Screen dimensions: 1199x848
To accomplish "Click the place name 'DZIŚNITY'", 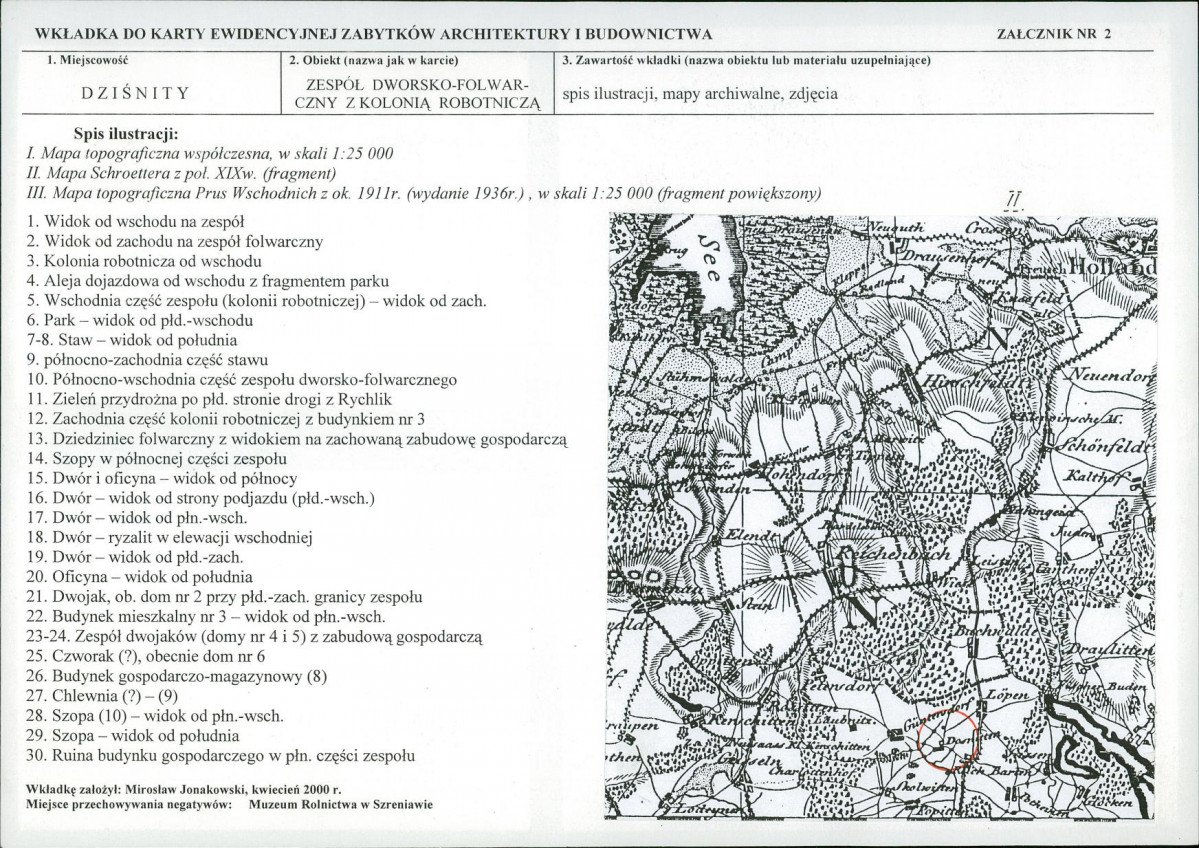I will [135, 93].
